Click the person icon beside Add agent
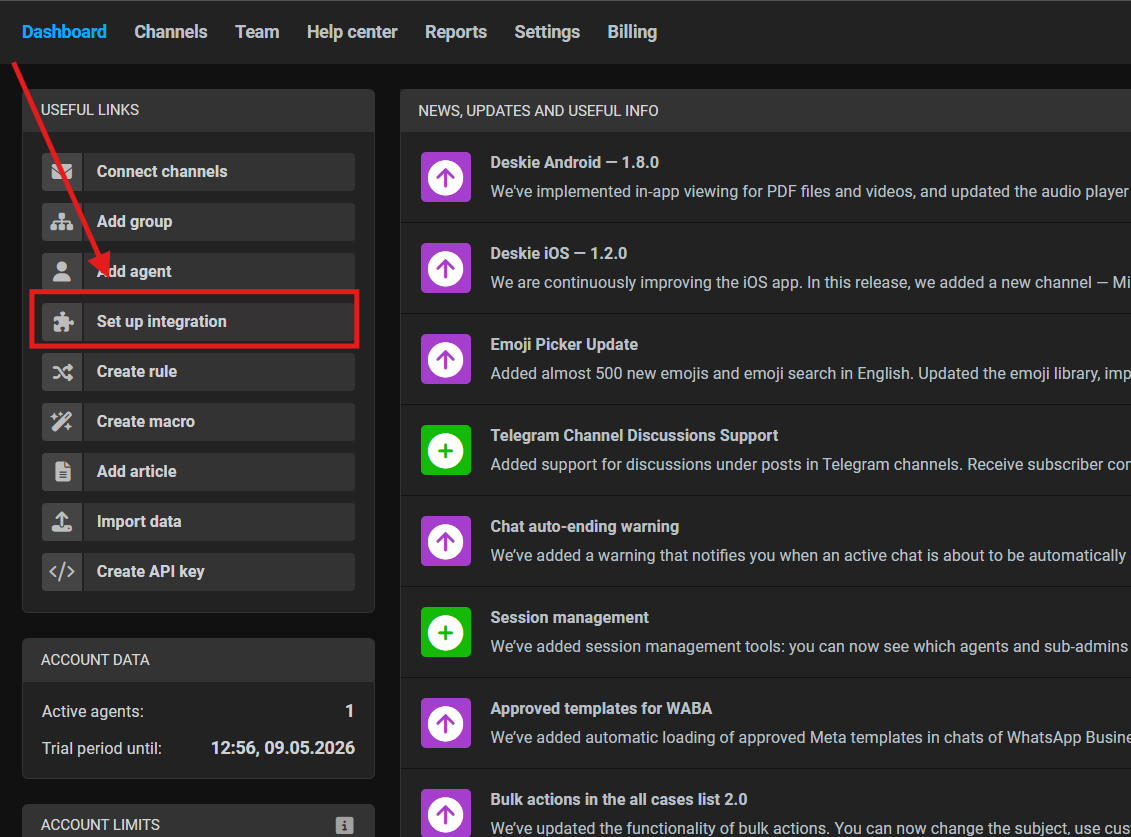The height and width of the screenshot is (837, 1131). point(62,272)
